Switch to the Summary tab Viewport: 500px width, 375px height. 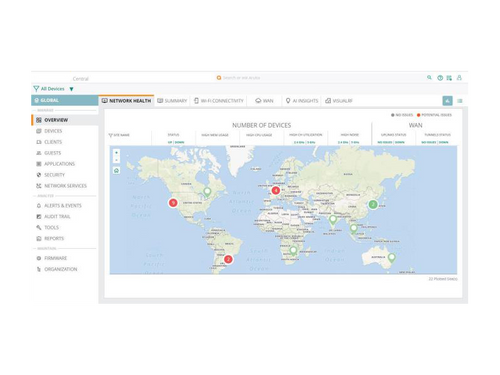[172, 101]
